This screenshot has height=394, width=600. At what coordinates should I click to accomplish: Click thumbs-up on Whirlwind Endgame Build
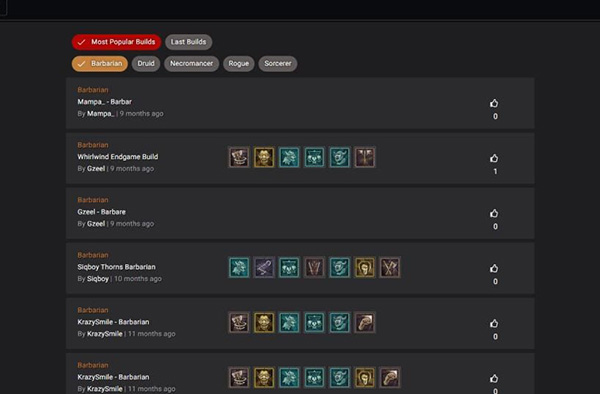coord(494,158)
